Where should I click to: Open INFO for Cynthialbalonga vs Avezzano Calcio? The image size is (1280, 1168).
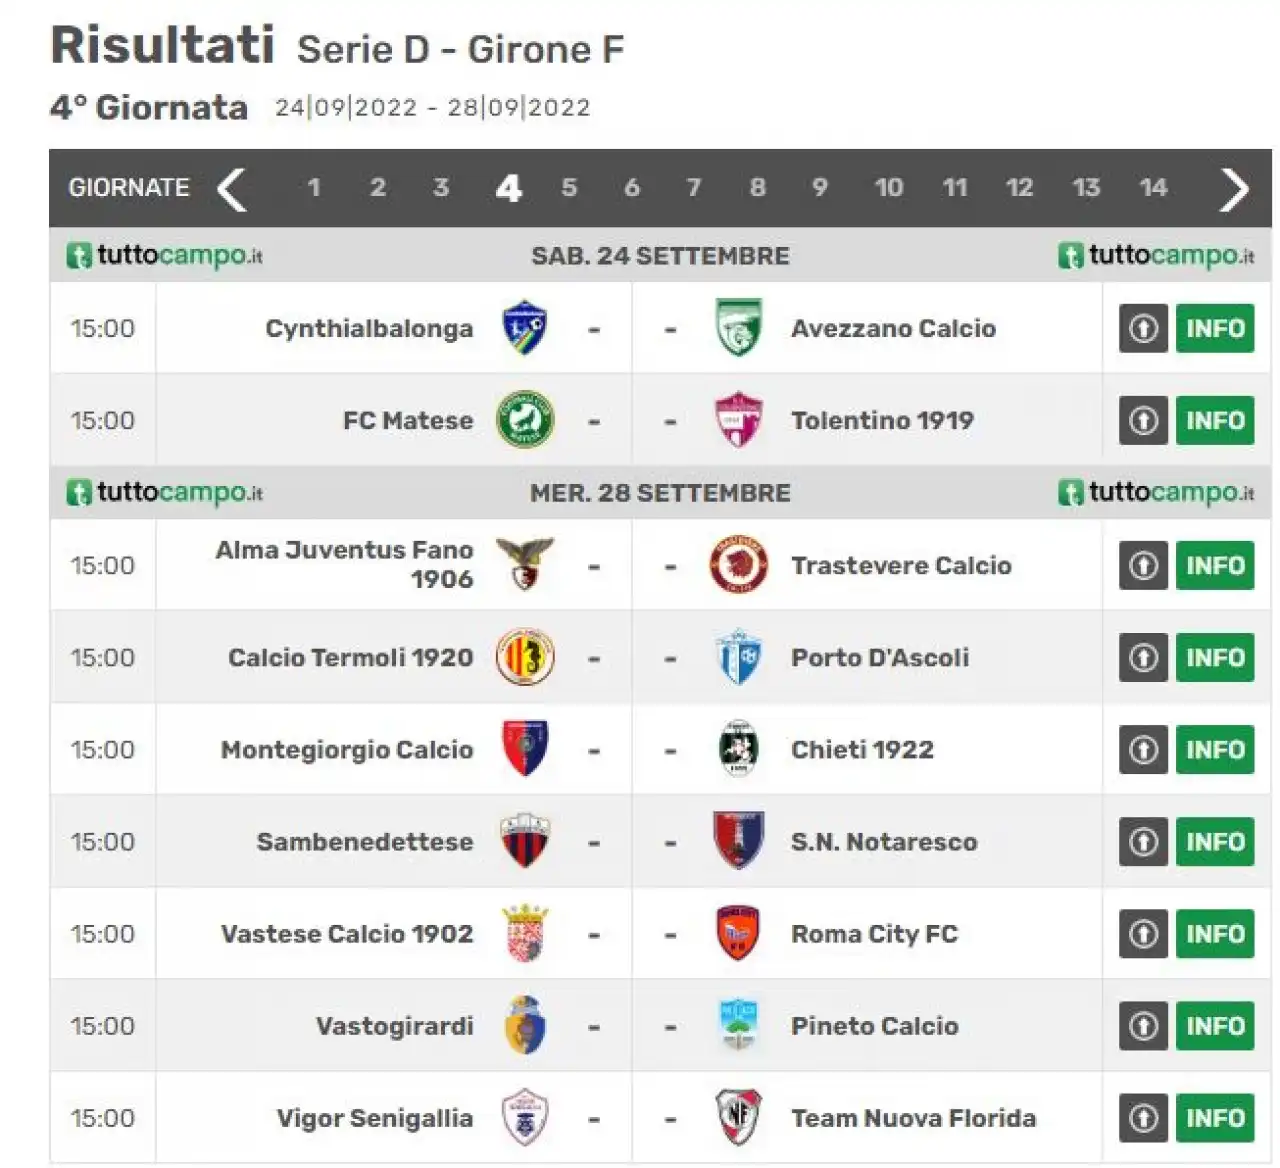pyautogui.click(x=1215, y=328)
